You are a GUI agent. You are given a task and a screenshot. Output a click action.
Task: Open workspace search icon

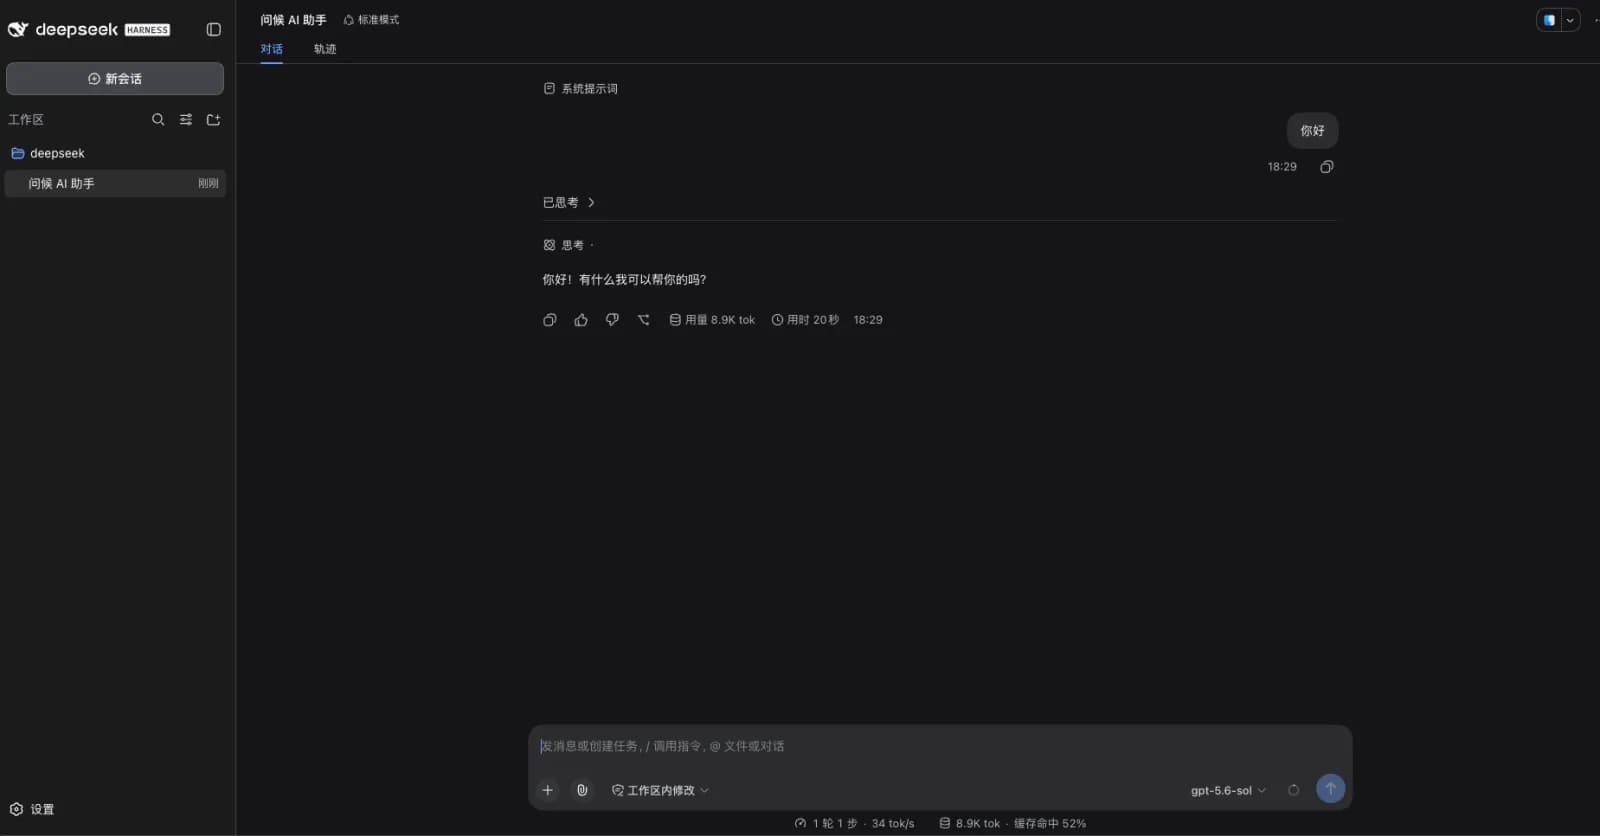pyautogui.click(x=158, y=120)
